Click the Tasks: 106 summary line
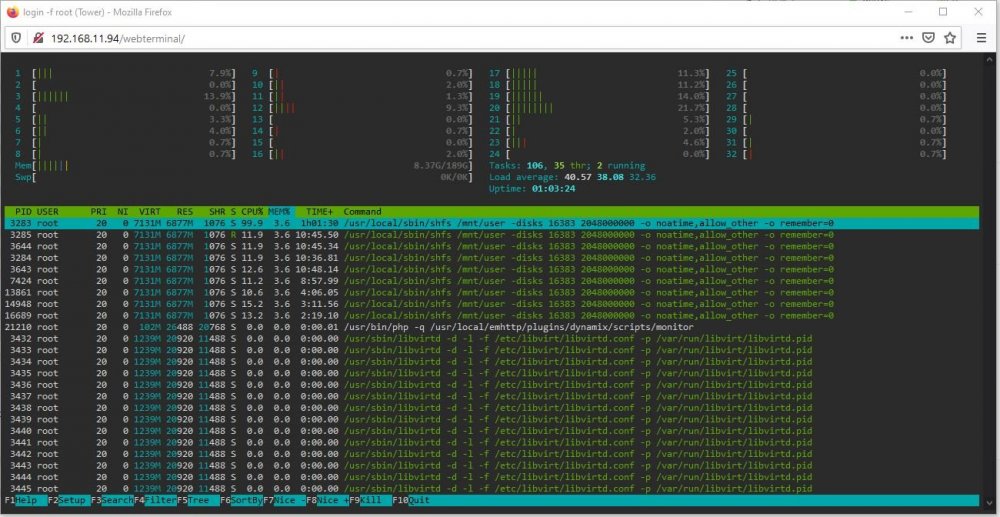The height and width of the screenshot is (517, 1000). [567, 166]
